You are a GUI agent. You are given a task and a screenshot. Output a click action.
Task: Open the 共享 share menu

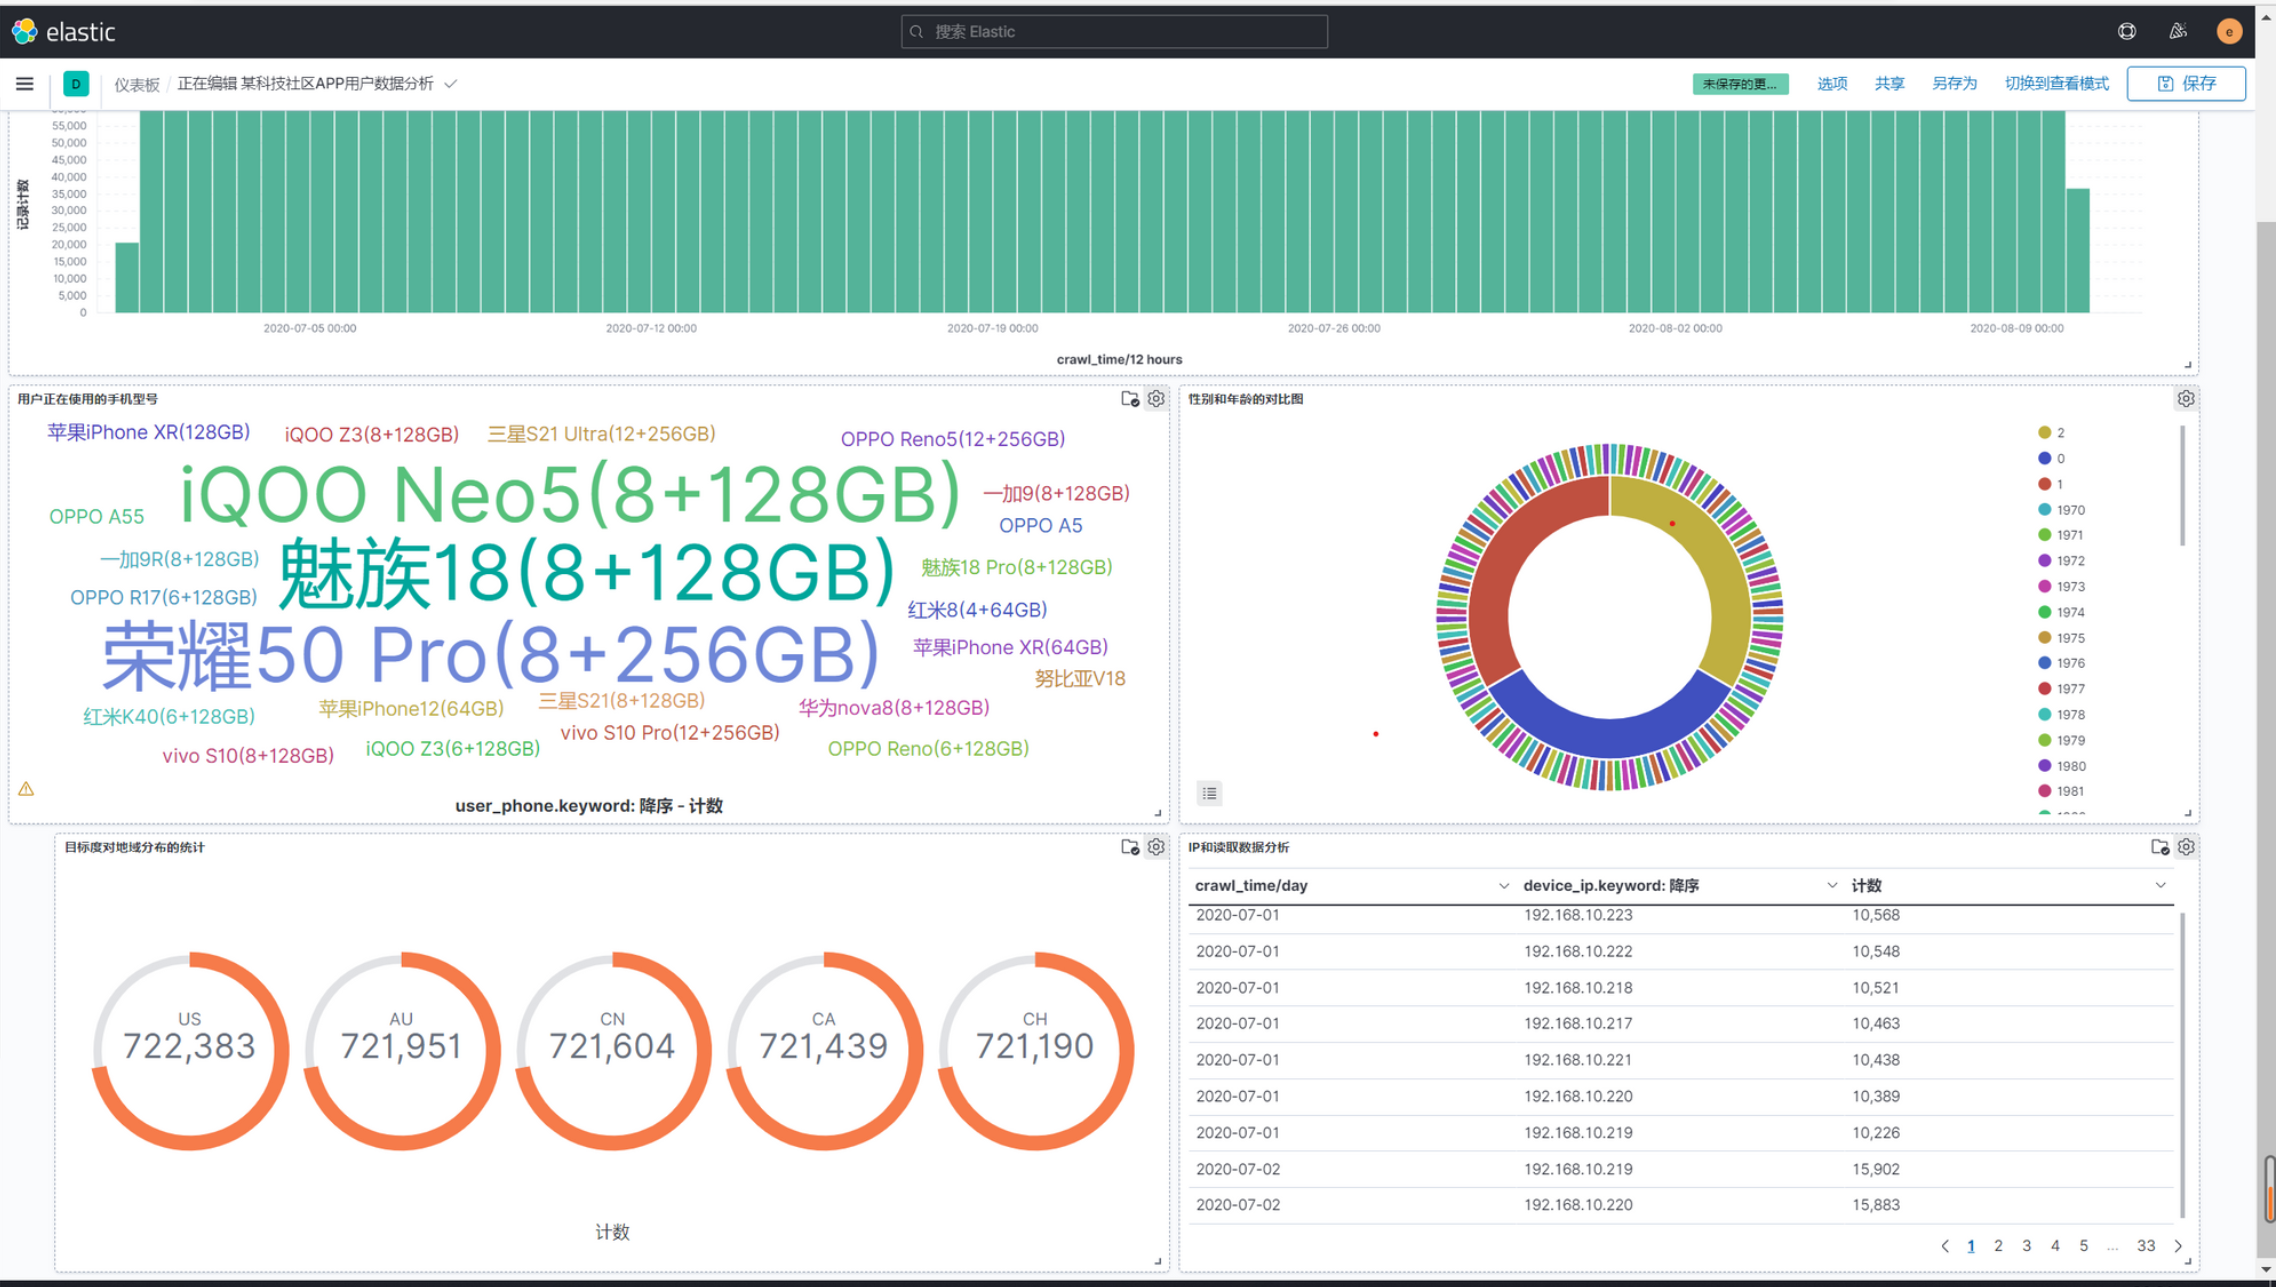pos(1892,84)
